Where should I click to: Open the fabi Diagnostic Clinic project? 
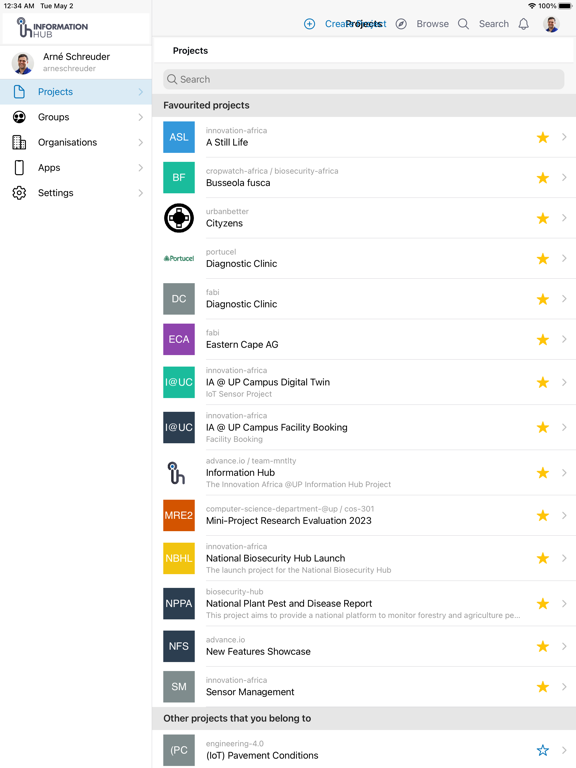[x=364, y=299]
